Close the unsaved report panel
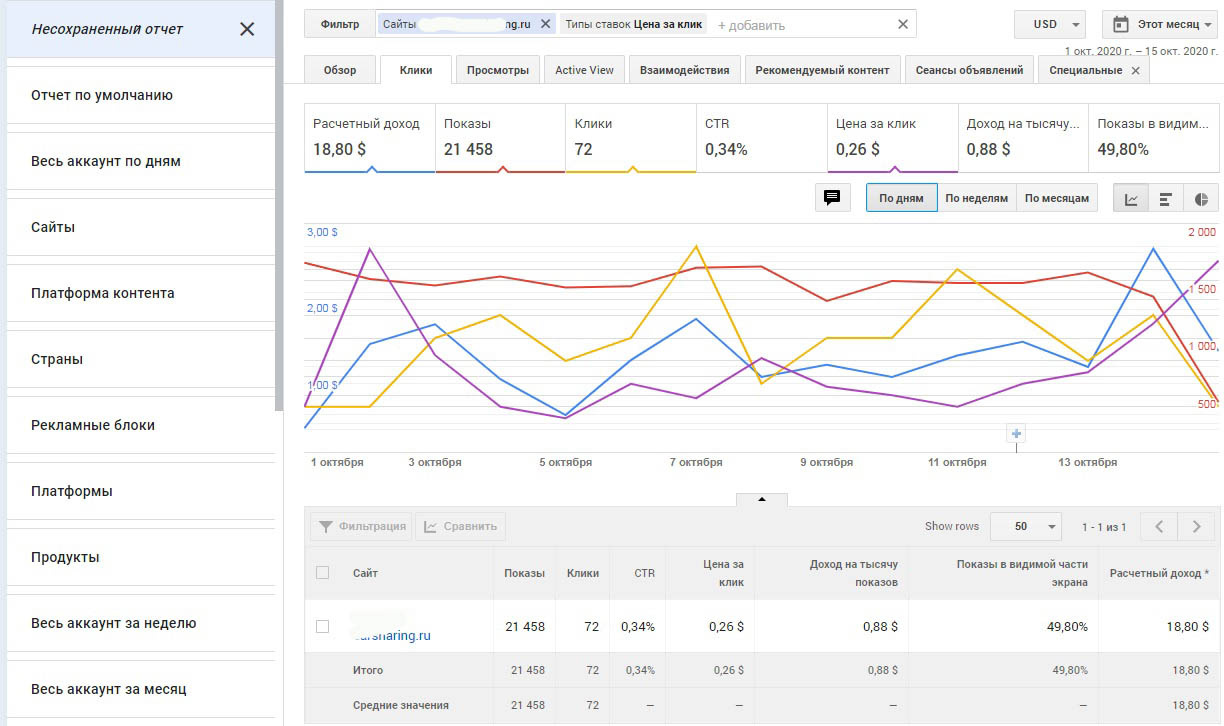1224x726 pixels. 247,29
